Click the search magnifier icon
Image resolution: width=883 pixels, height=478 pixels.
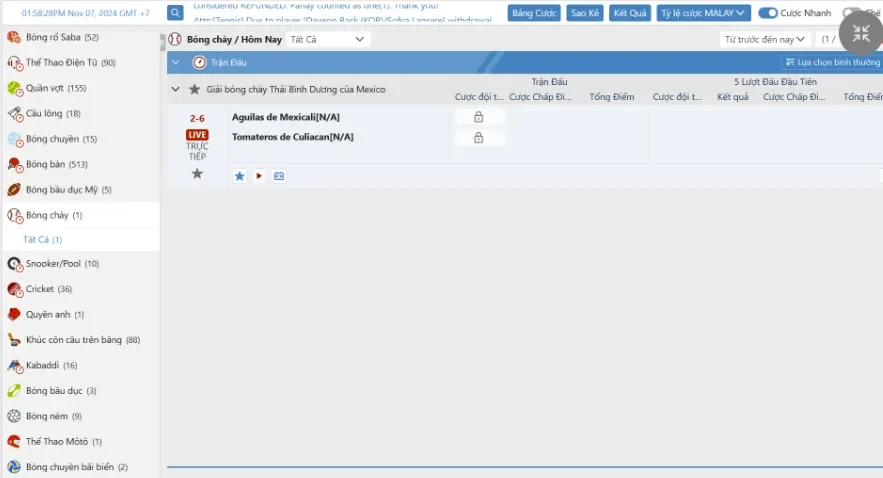[x=175, y=13]
